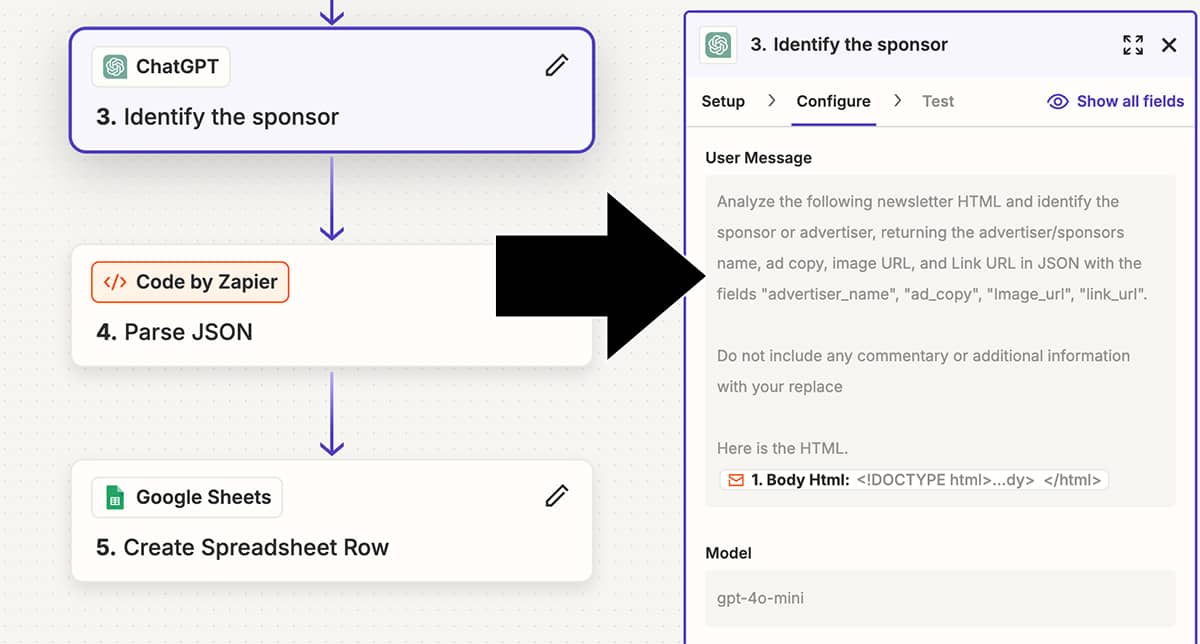The height and width of the screenshot is (644, 1200).
Task: Click the 1. Body Html mapped data pill
Action: click(914, 480)
